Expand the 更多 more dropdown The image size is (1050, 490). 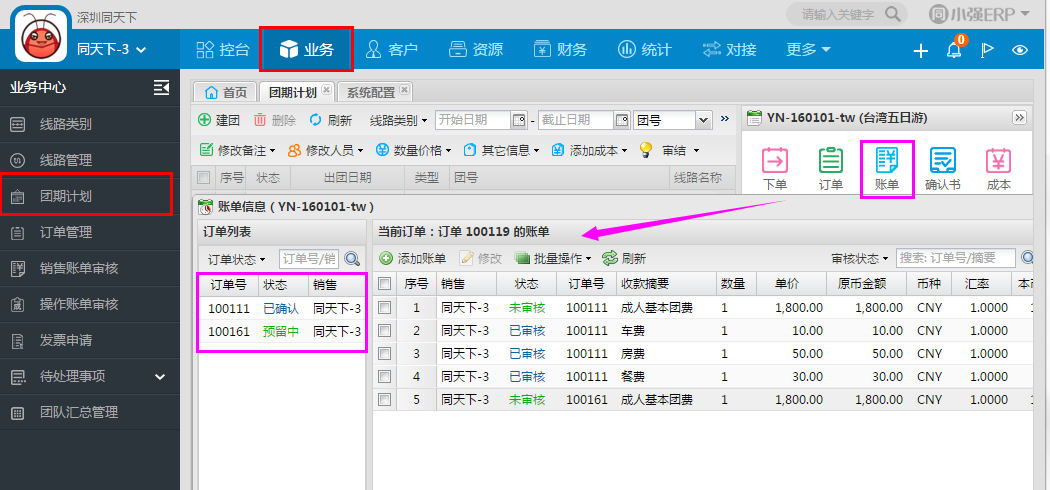808,50
